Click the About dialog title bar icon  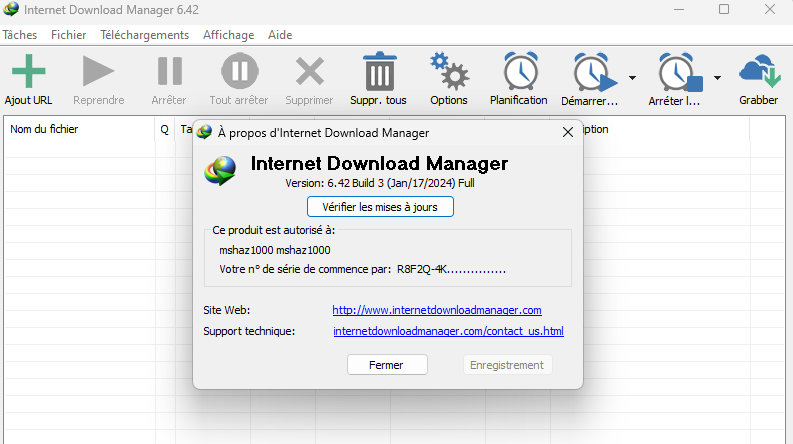click(204, 132)
